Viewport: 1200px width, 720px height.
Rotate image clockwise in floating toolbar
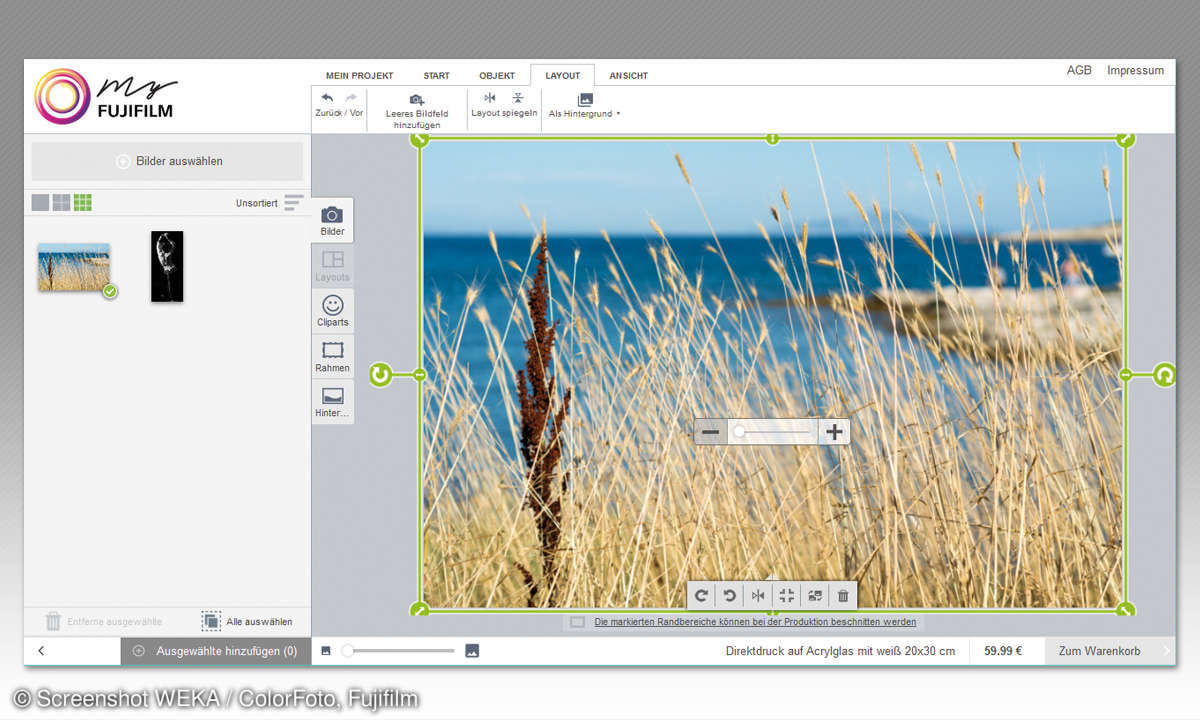[702, 595]
